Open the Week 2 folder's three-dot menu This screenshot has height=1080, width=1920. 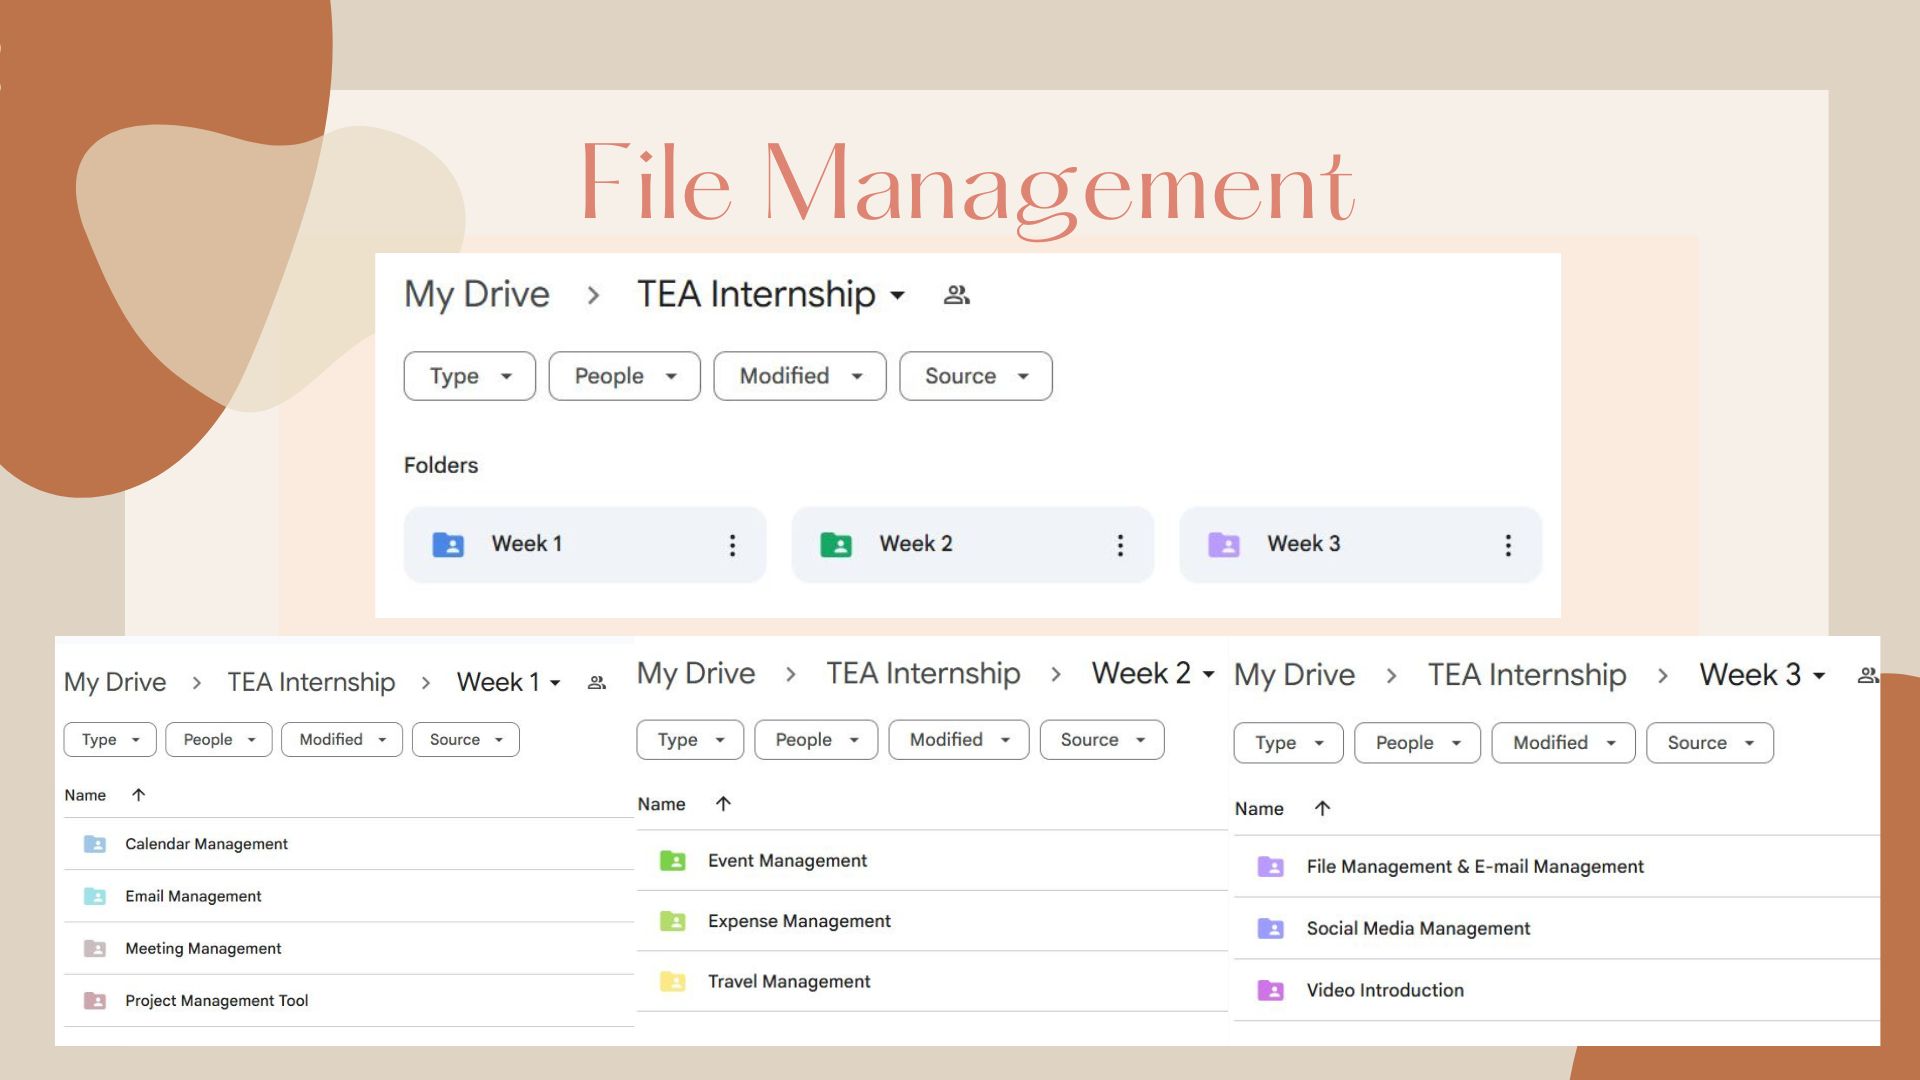point(1120,545)
